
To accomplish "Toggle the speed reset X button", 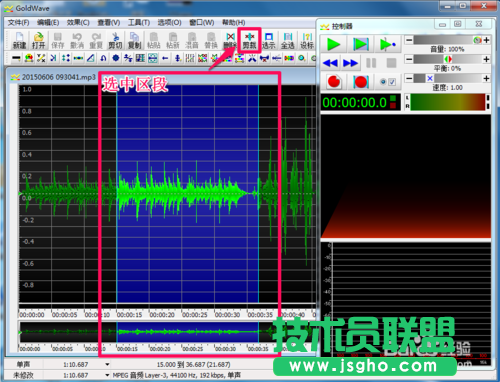I will coord(430,78).
